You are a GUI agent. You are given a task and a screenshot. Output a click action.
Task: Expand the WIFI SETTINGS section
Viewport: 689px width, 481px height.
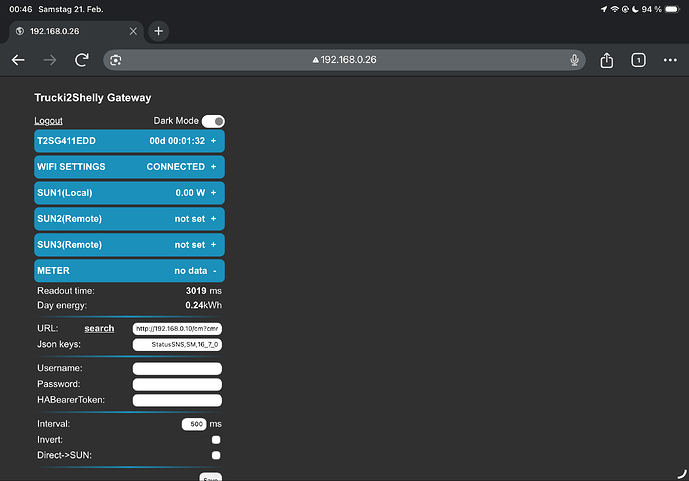point(129,167)
